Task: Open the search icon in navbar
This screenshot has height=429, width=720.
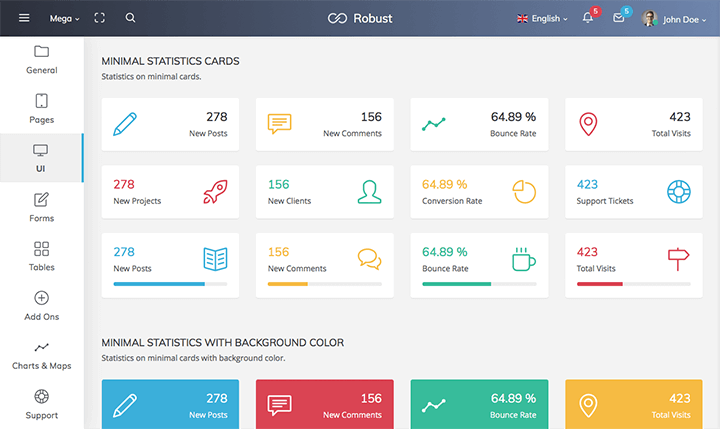Action: click(130, 17)
